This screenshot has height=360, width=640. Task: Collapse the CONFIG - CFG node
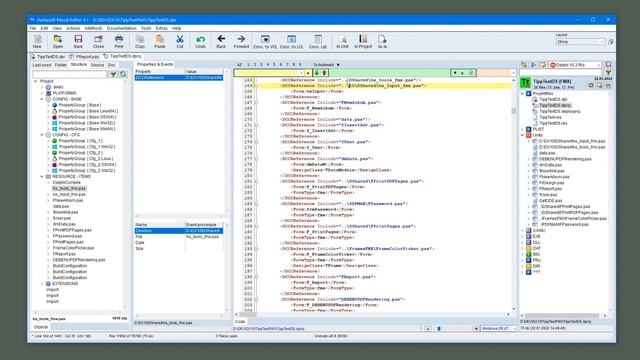tap(42, 135)
